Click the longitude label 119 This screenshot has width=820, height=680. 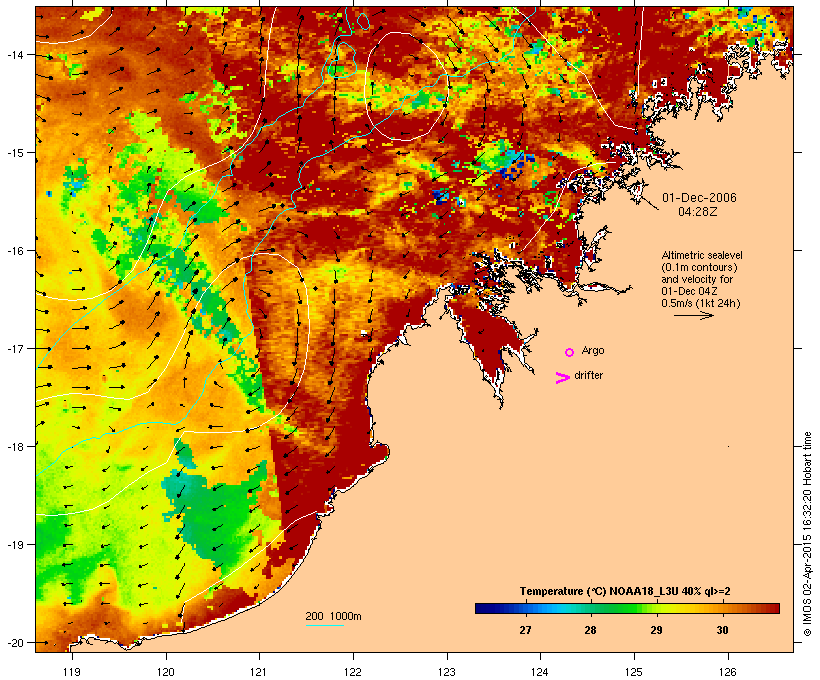coord(72,672)
